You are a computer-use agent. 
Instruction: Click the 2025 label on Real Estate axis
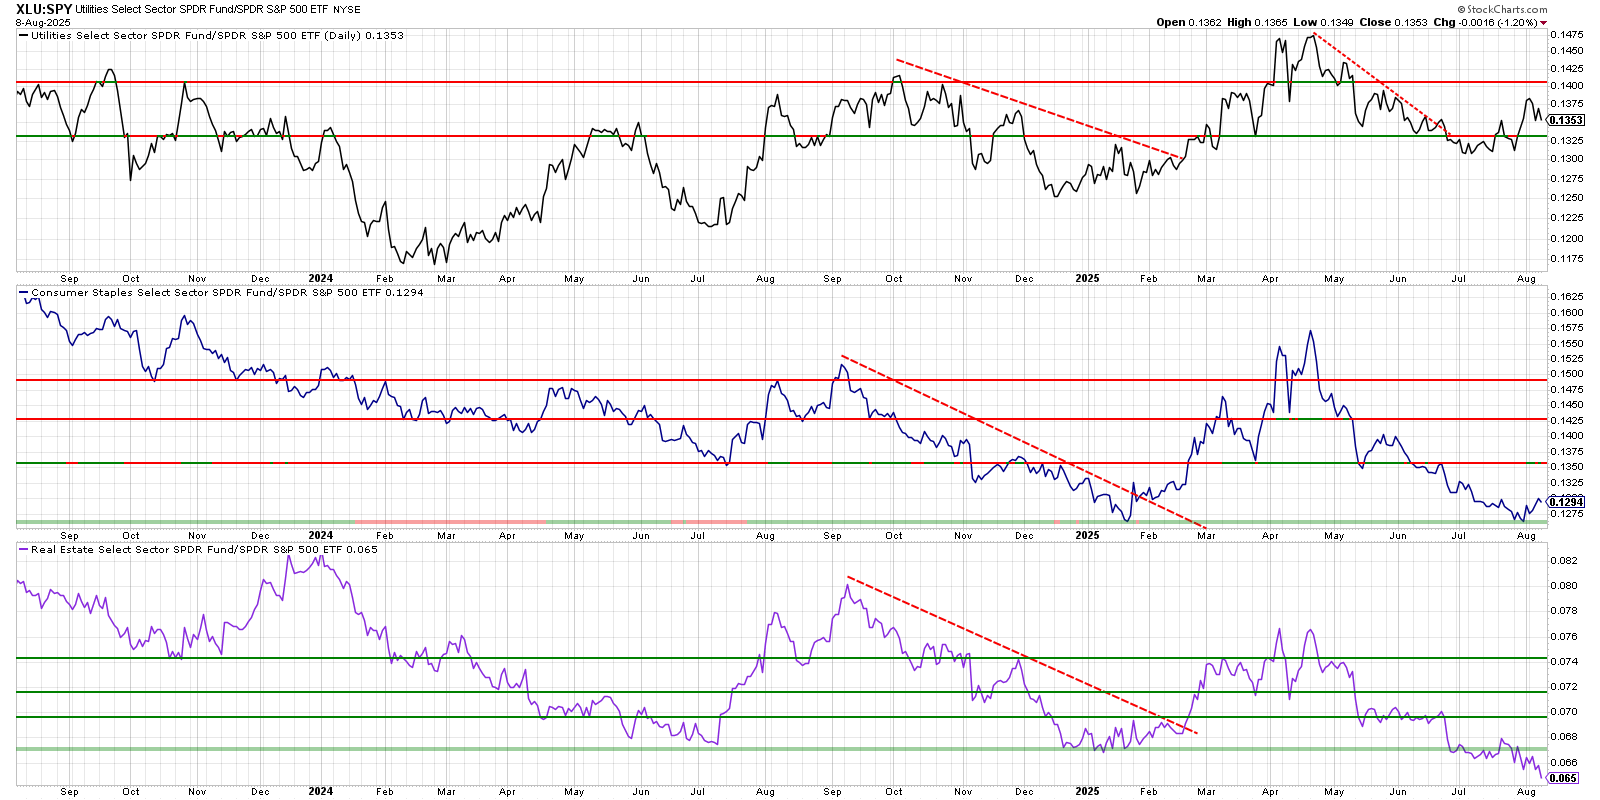tap(1087, 791)
